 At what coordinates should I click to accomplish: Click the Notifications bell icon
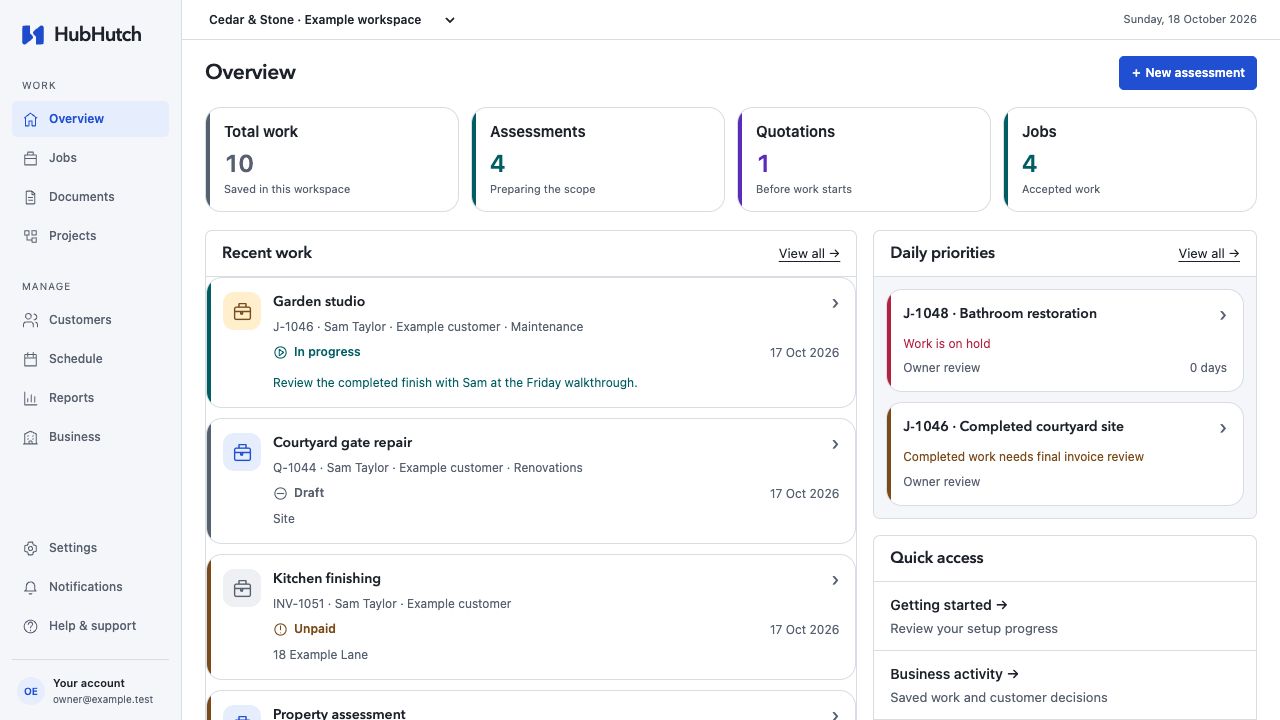[x=30, y=587]
